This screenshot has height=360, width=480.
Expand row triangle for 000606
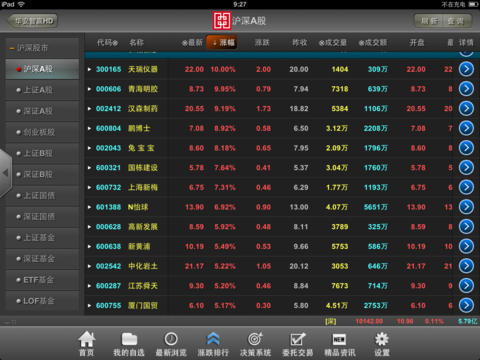[x=89, y=89]
